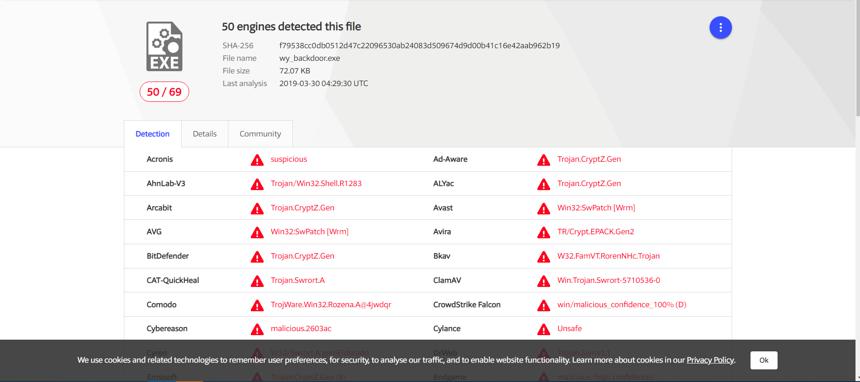Viewport: 860px width, 382px height.
Task: Open the Privacy Policy link
Action: click(710, 360)
